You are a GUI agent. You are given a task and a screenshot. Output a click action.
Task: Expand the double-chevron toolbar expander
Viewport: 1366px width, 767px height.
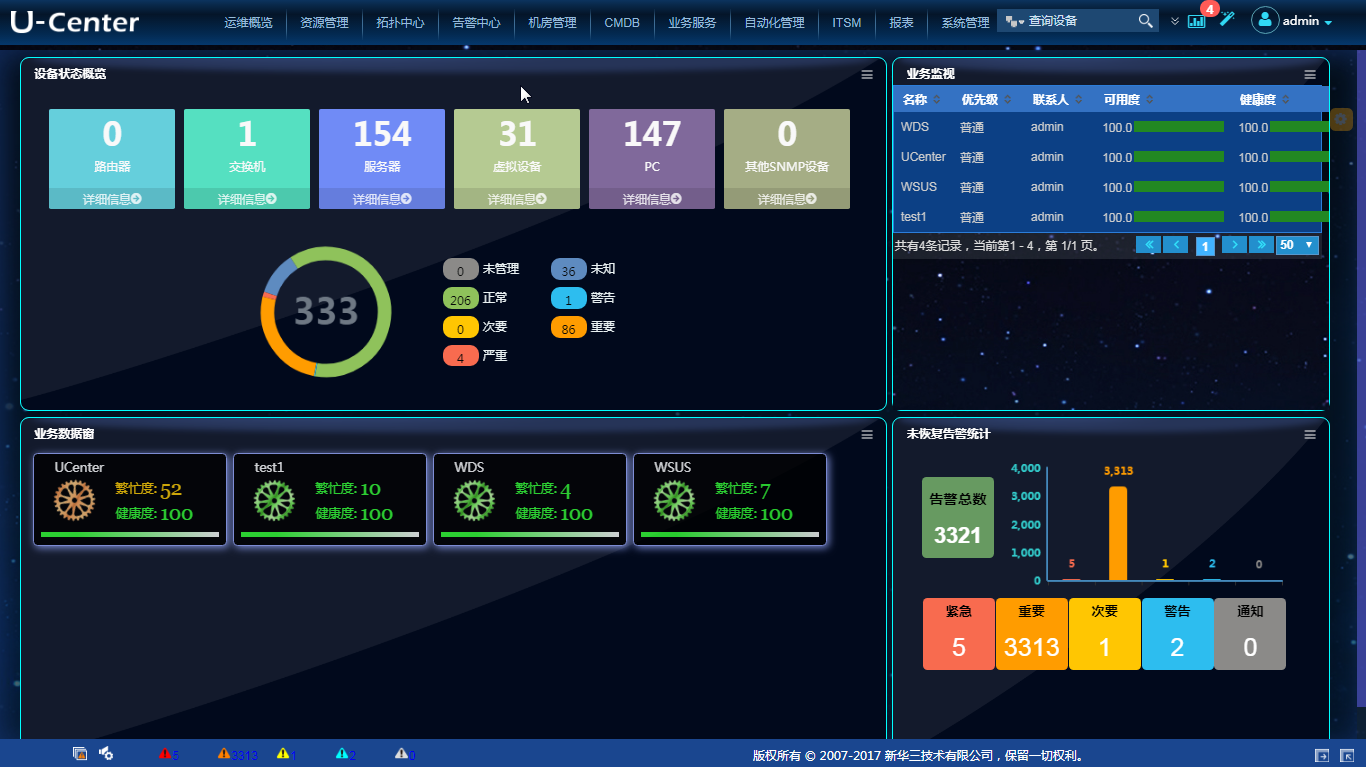tap(1175, 21)
